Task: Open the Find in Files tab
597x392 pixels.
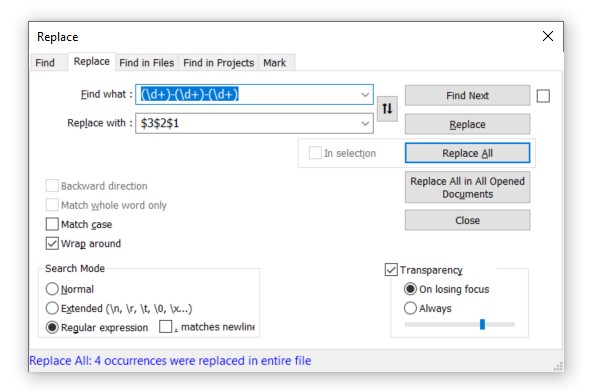Action: [147, 62]
